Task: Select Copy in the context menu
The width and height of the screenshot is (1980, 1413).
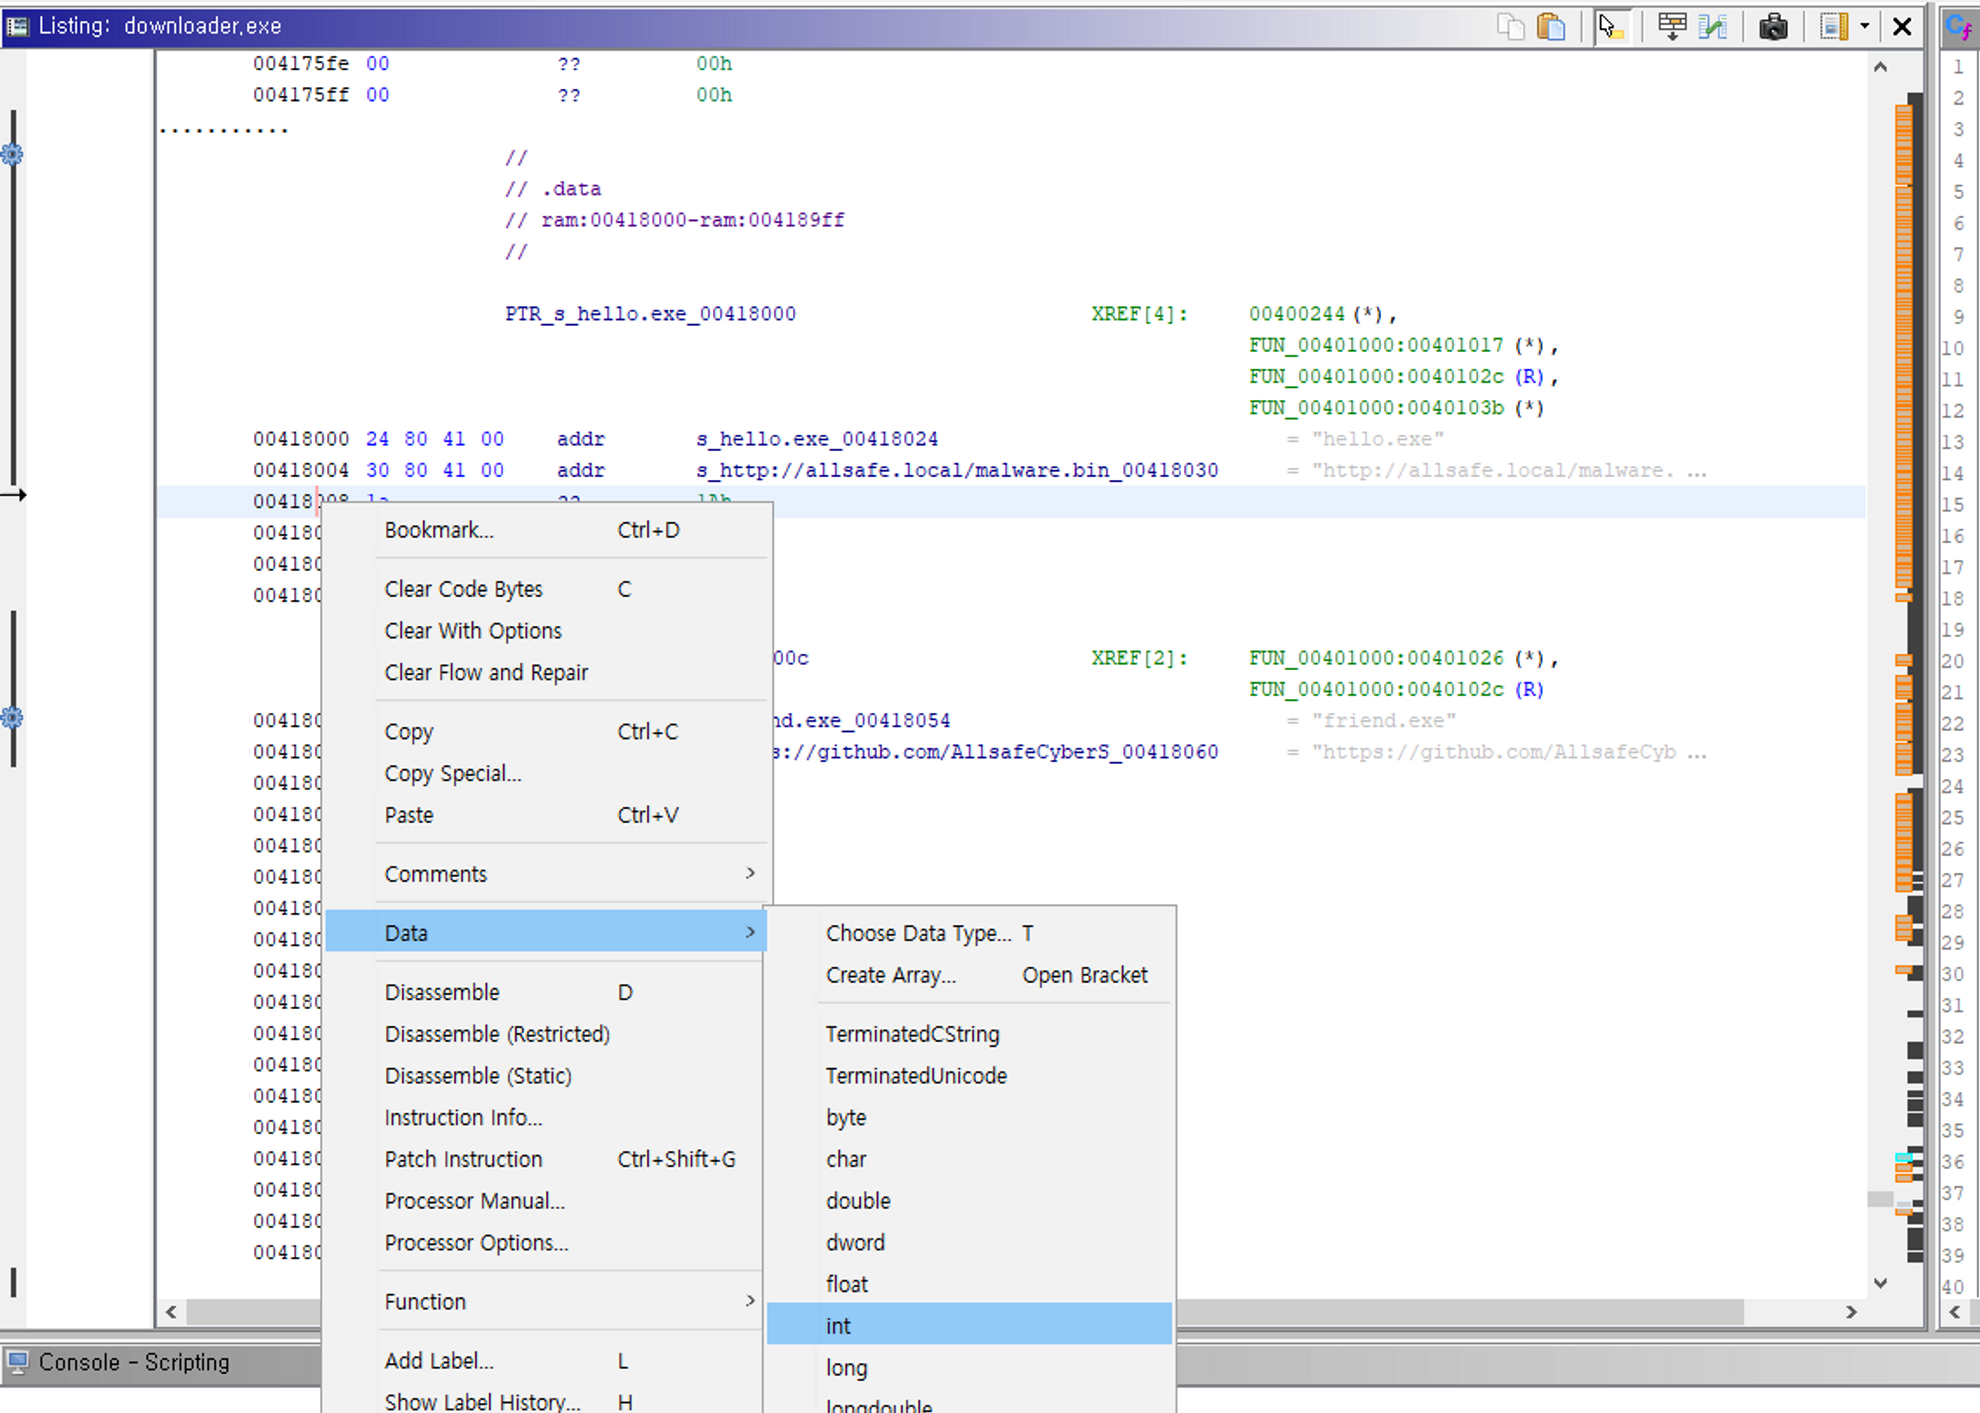Action: tap(546, 731)
